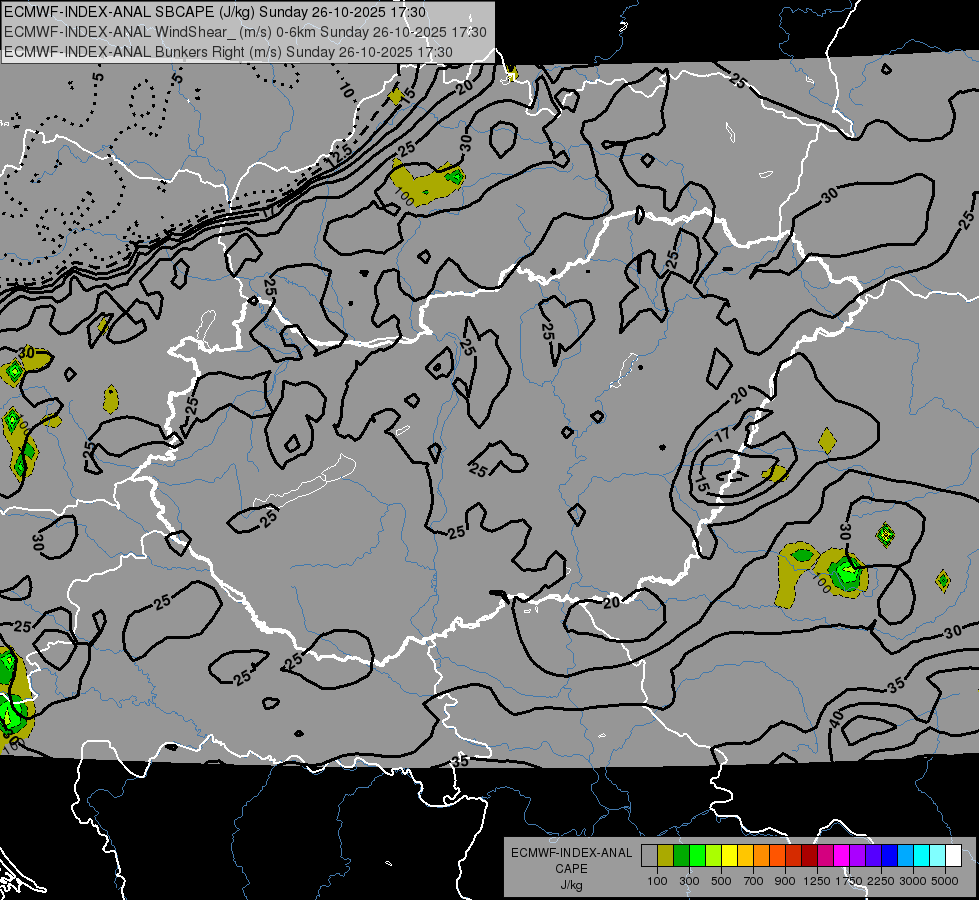Select the cyan 3000 colorbar swatch
The height and width of the screenshot is (900, 979).
(922, 855)
